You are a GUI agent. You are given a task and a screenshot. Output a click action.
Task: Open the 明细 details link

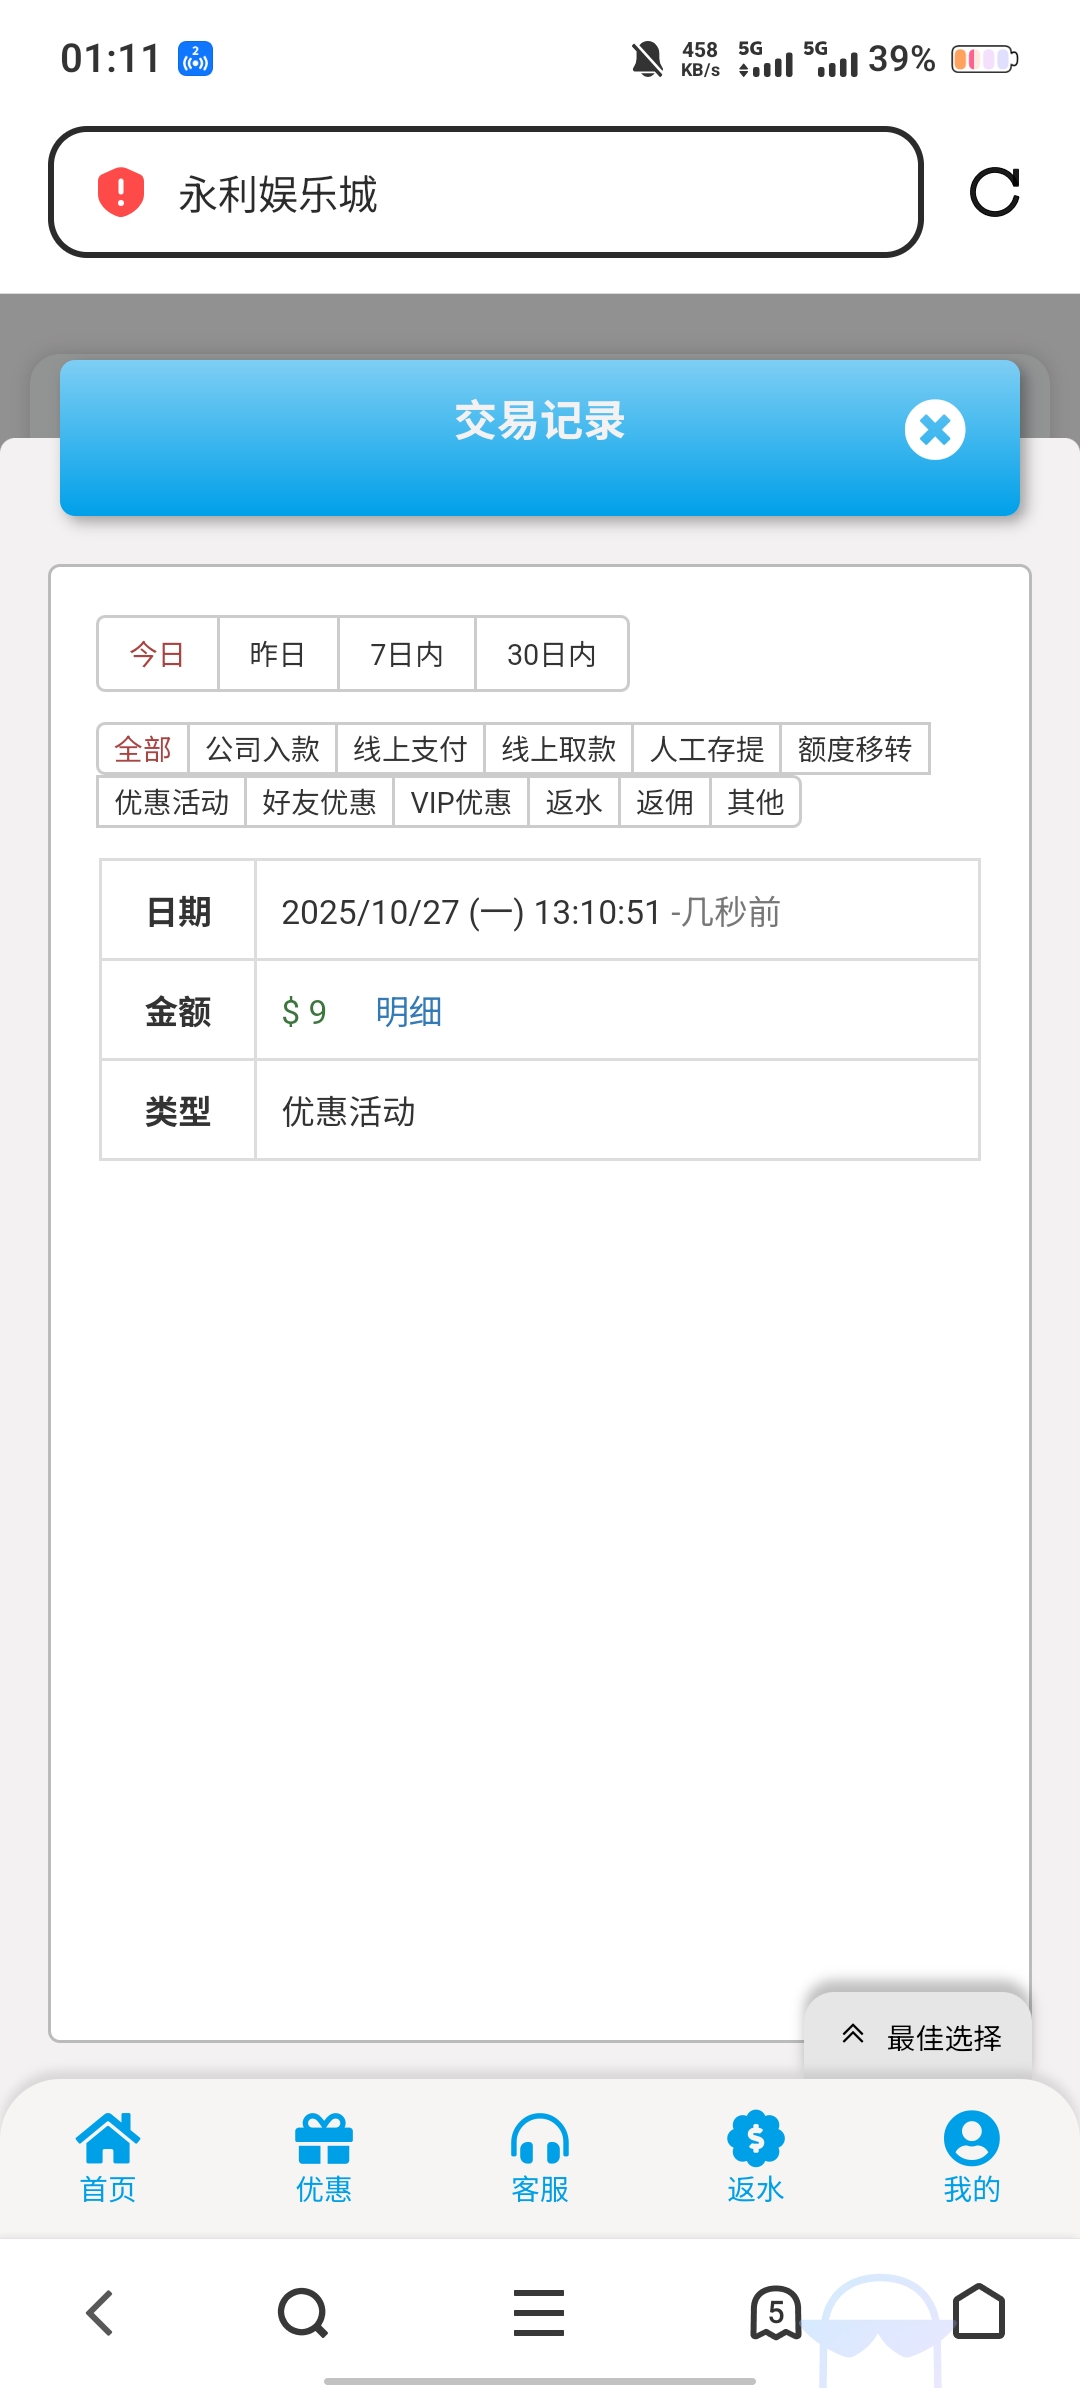(x=409, y=1011)
